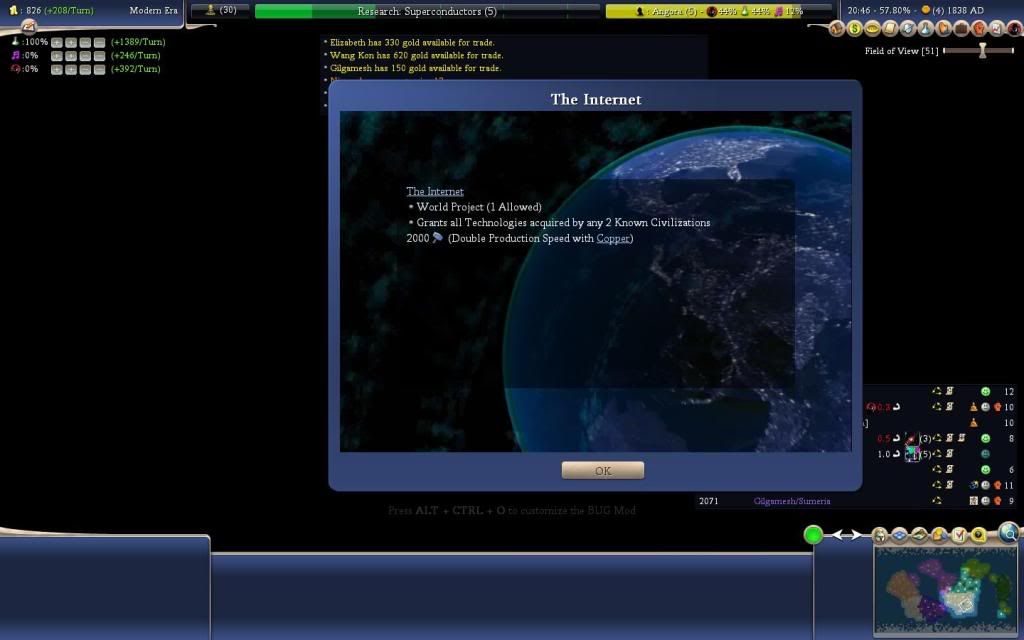The width and height of the screenshot is (1024, 640).
Task: Click the green End Turn button
Action: [x=813, y=534]
